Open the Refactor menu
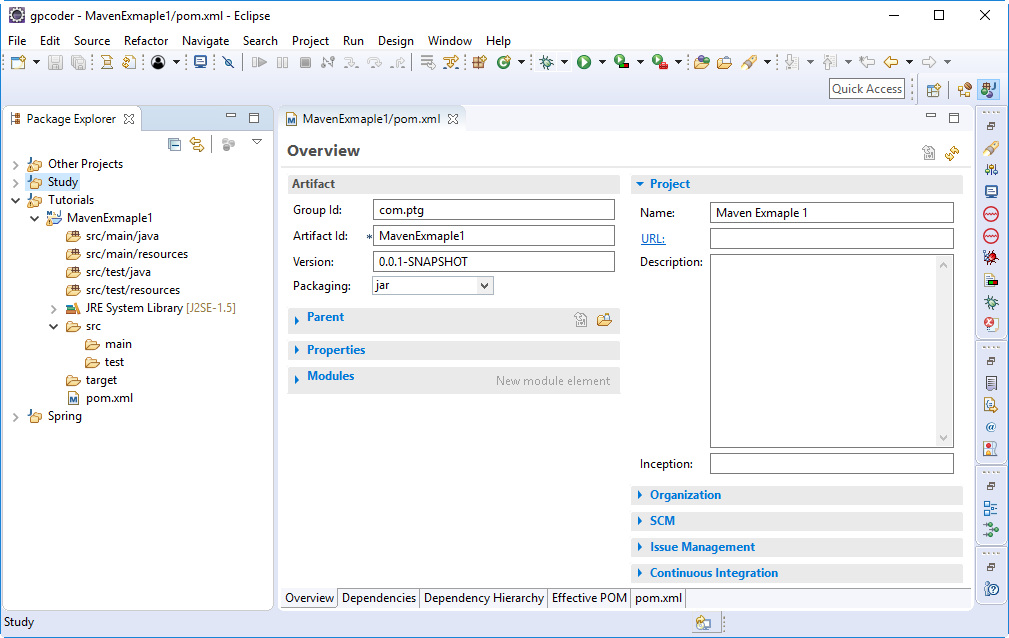Viewport: 1009px width, 638px height. point(146,41)
